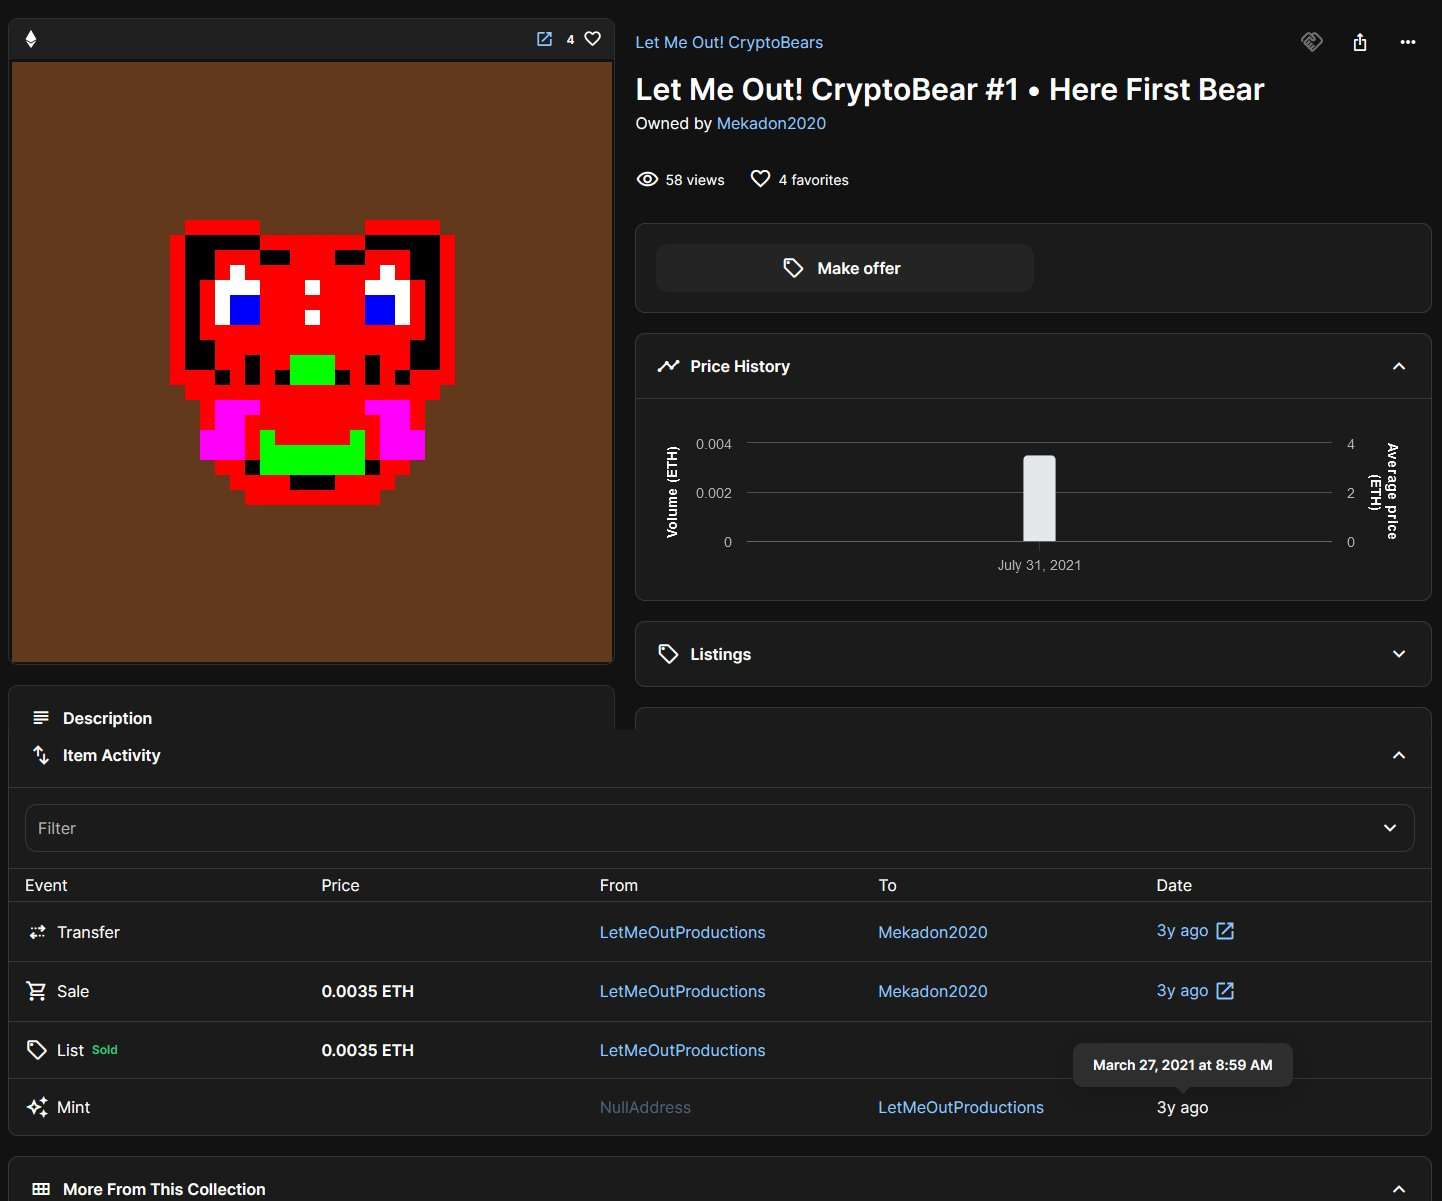
Task: Toggle the heart favorite icon above image
Action: [x=593, y=39]
